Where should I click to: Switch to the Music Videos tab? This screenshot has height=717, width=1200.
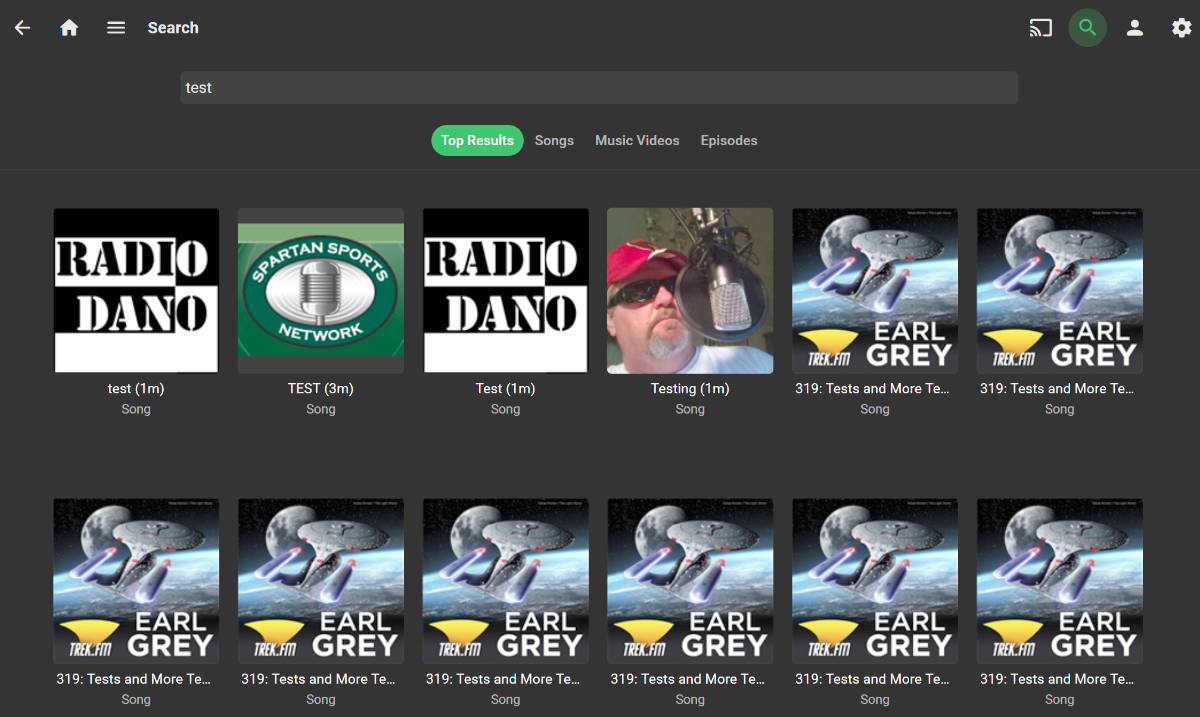coord(637,141)
